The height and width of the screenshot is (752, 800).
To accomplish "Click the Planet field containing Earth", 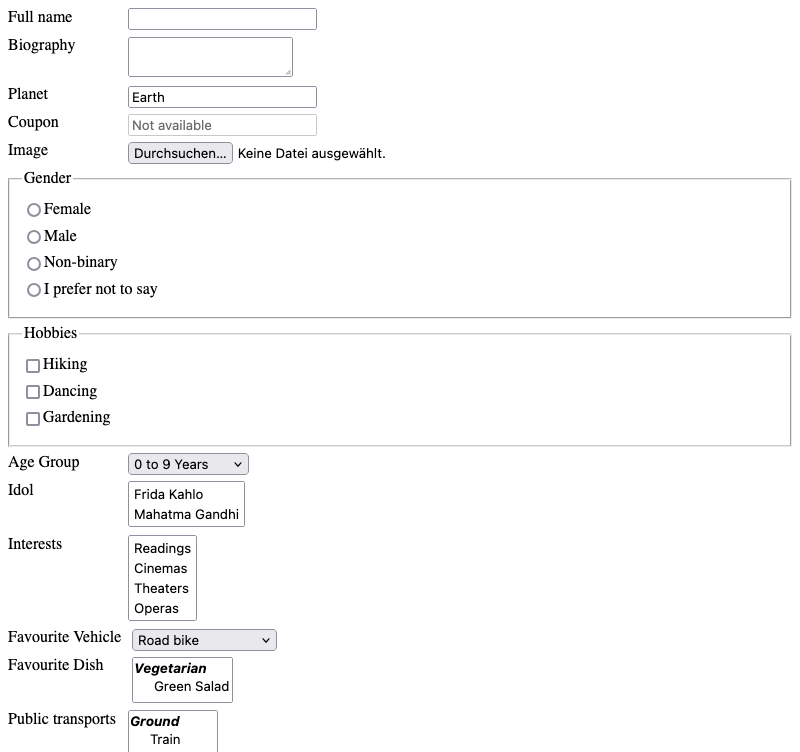I will click(222, 97).
